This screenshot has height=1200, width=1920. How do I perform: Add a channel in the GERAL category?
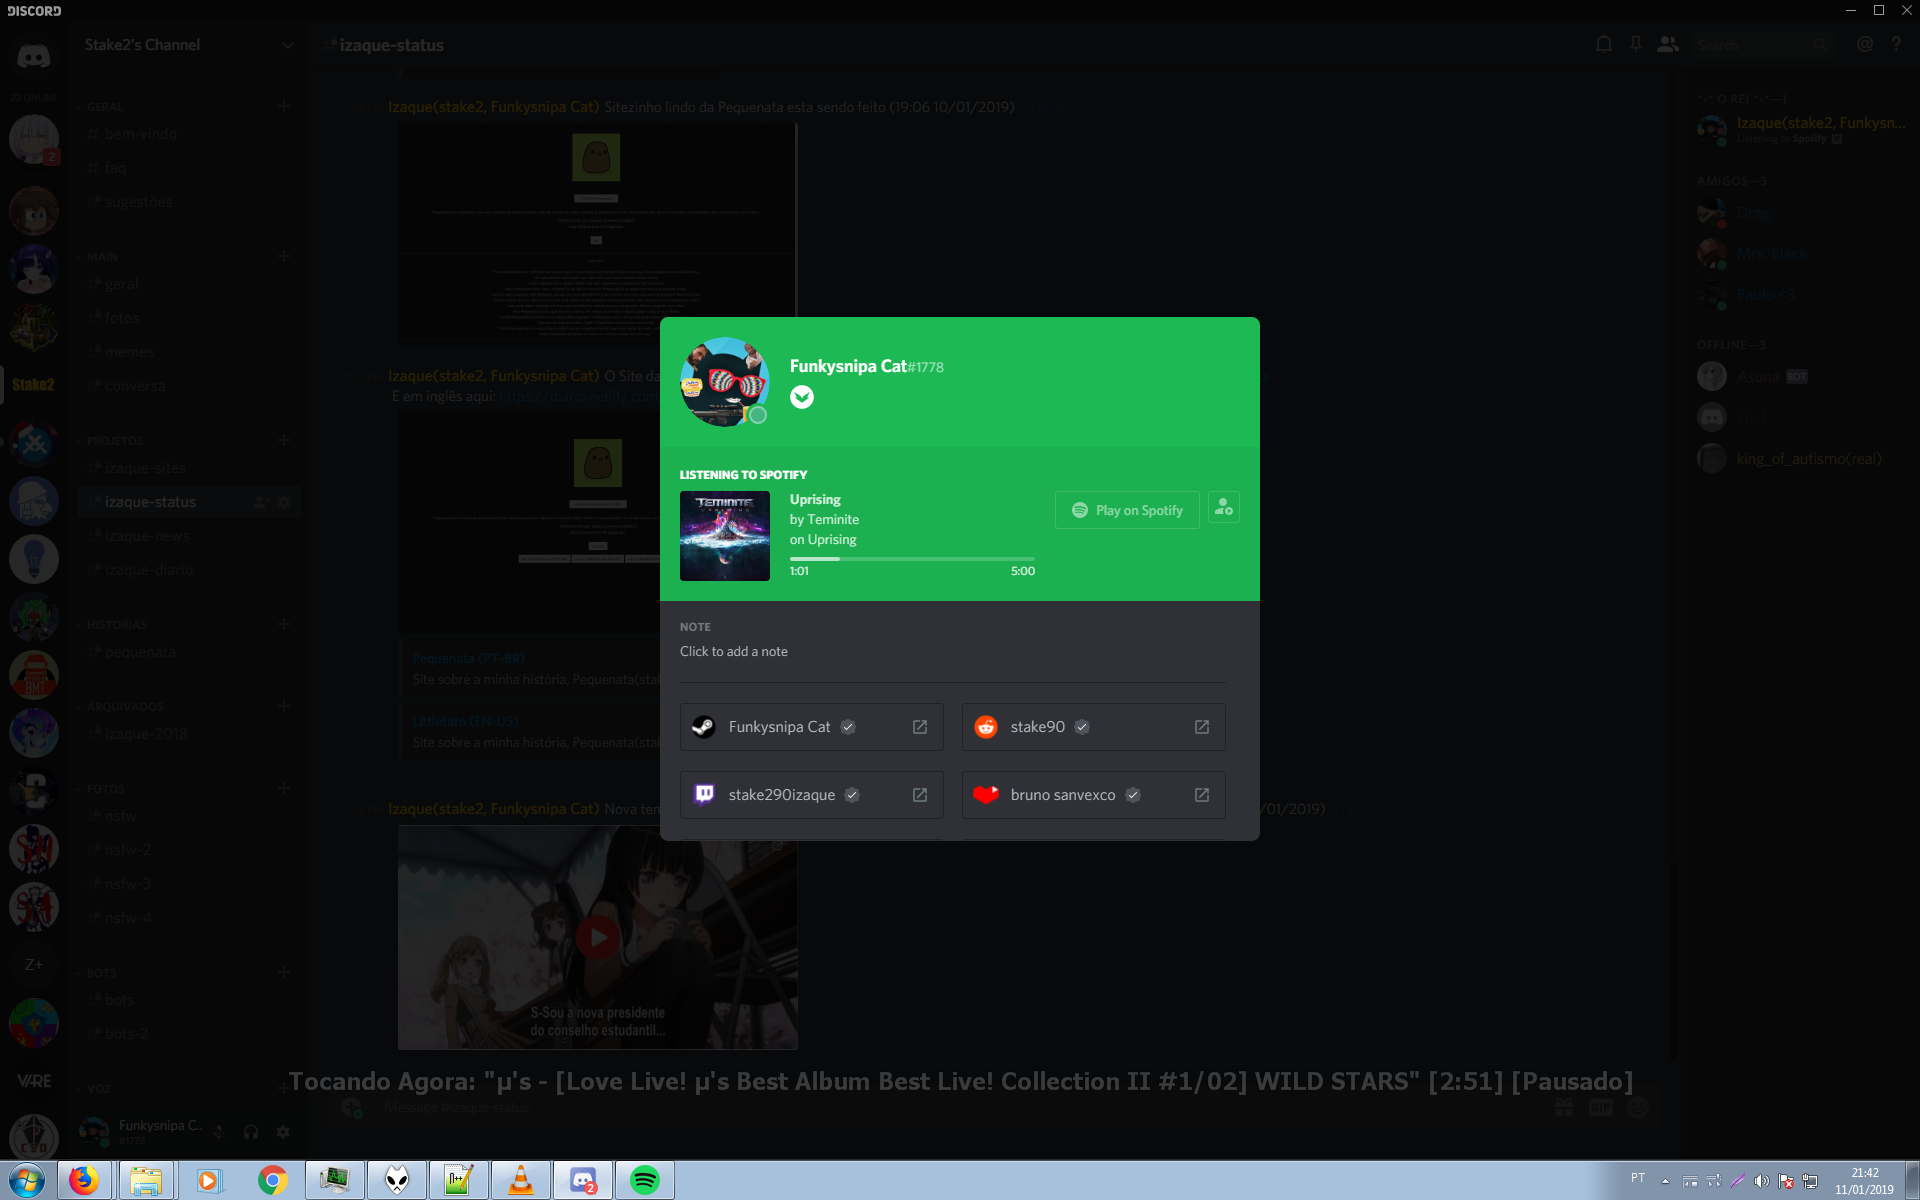pos(284,106)
